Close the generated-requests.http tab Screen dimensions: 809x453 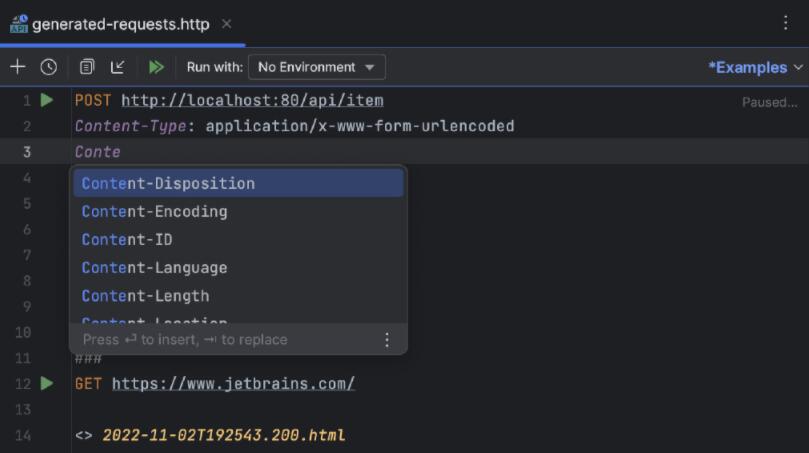227,24
